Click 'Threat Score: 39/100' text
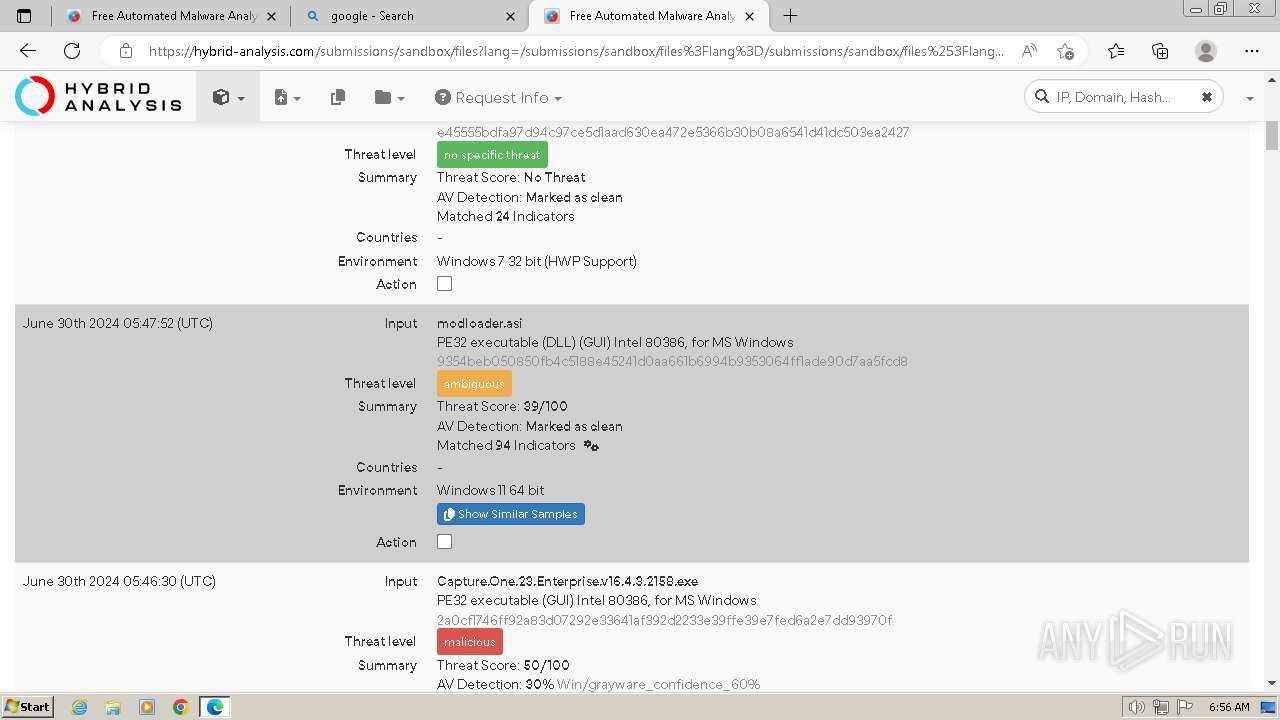Image resolution: width=1280 pixels, height=720 pixels. pos(502,407)
